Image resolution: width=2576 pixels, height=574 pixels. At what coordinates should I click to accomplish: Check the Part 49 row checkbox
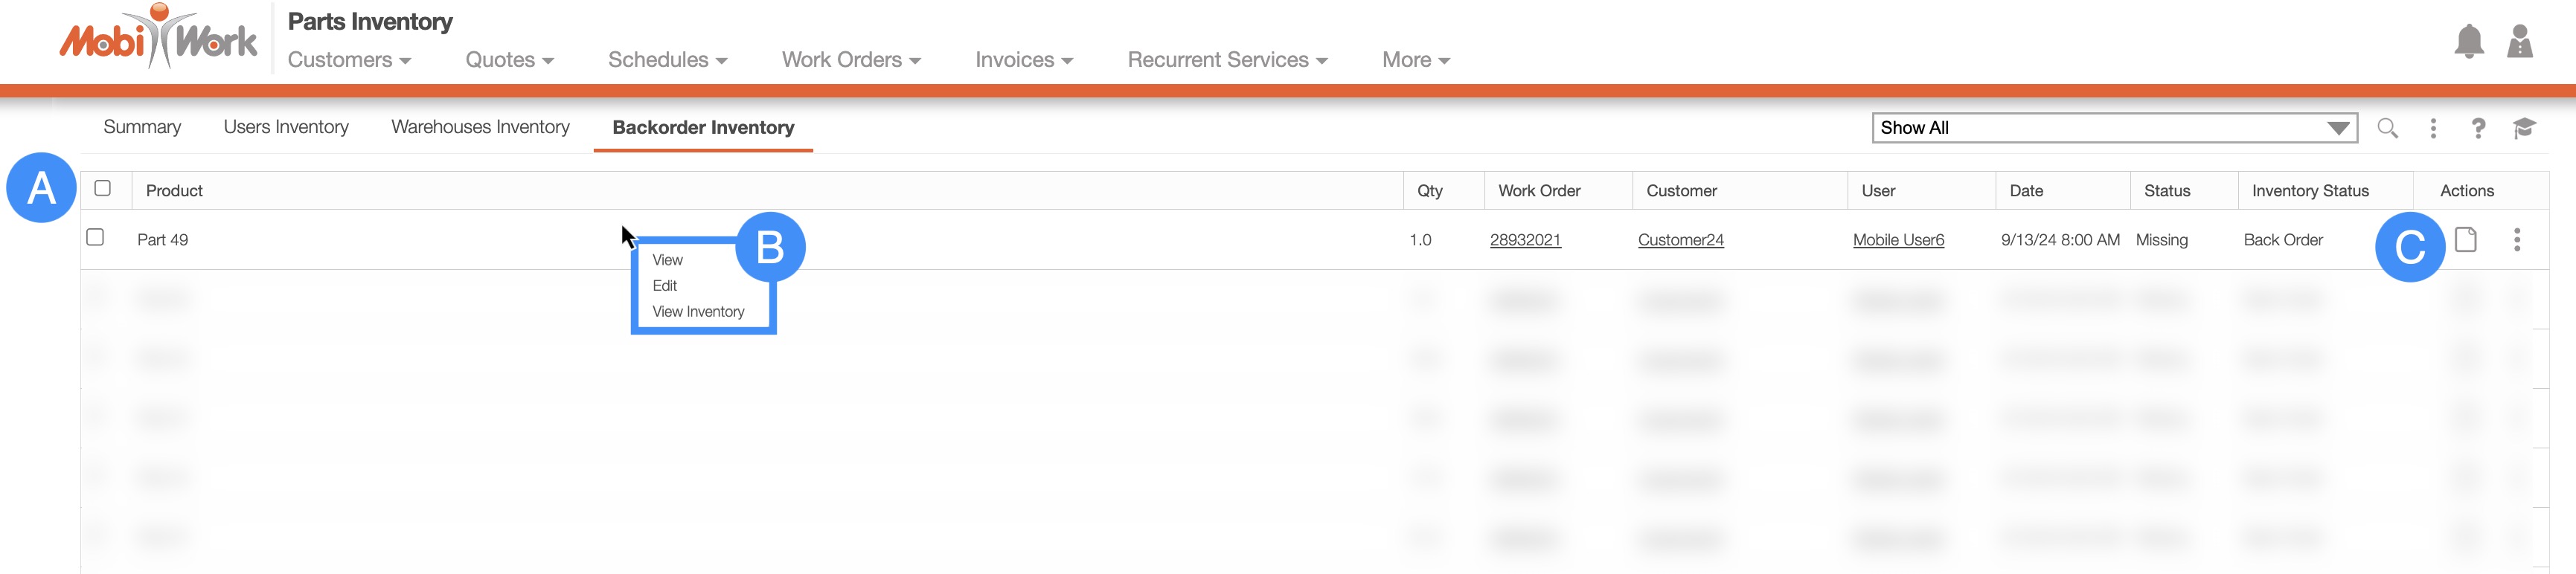(x=95, y=238)
